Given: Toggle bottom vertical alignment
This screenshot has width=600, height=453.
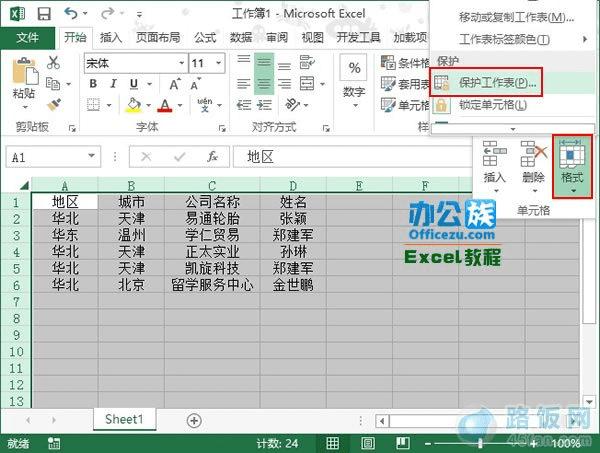Looking at the screenshot, I should click(x=284, y=67).
